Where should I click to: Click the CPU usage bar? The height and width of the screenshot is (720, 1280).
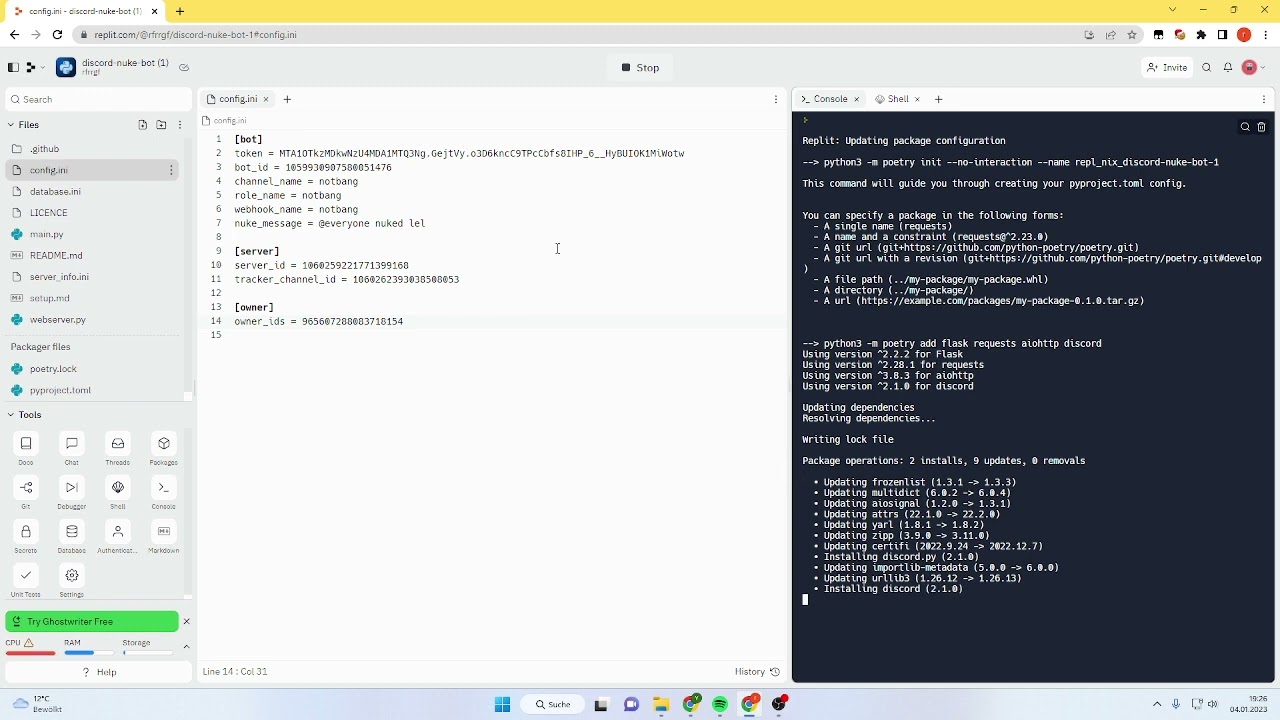tap(31, 653)
